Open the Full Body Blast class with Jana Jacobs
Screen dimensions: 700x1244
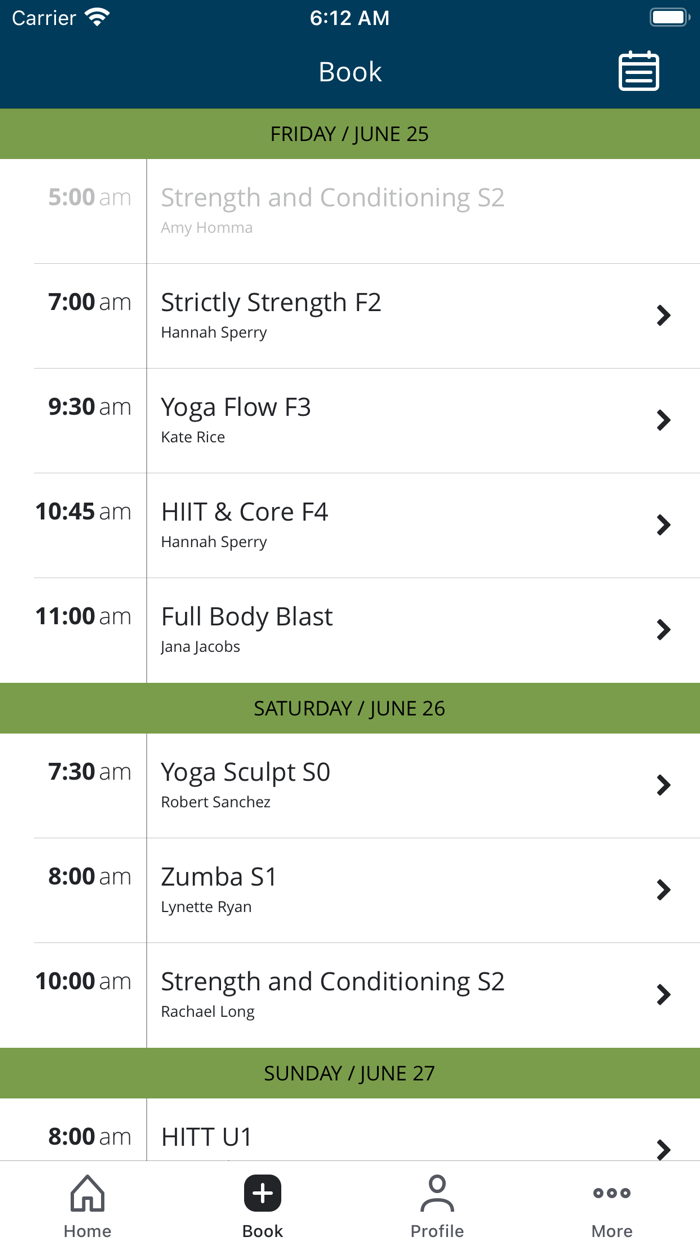click(x=350, y=629)
